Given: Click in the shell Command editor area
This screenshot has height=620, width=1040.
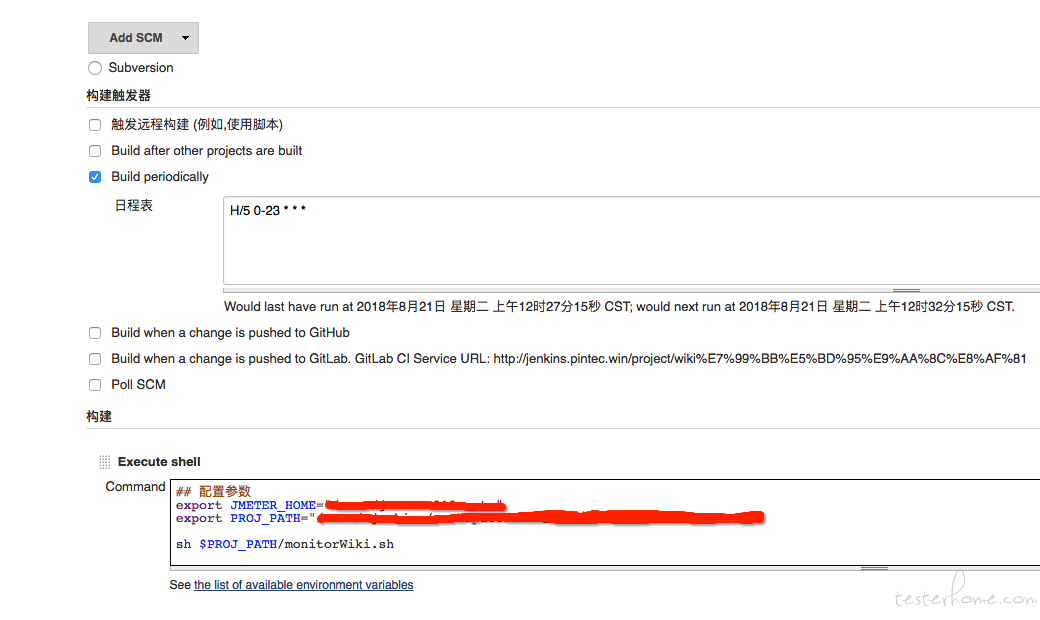Looking at the screenshot, I should pyautogui.click(x=605, y=523).
